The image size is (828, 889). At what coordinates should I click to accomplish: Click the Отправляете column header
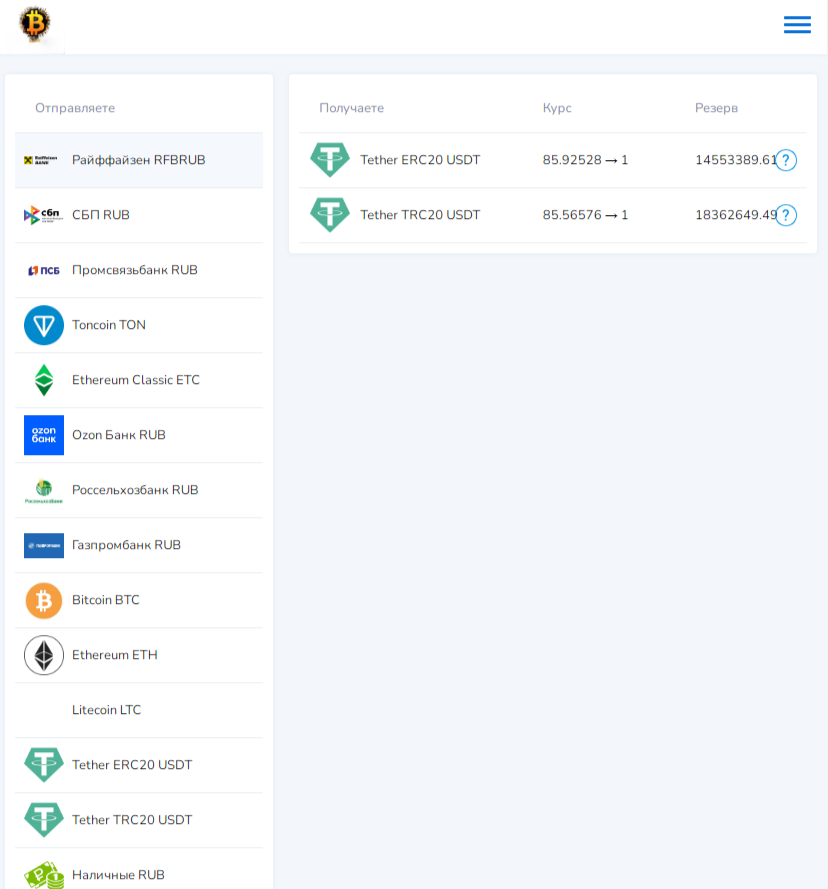click(75, 108)
